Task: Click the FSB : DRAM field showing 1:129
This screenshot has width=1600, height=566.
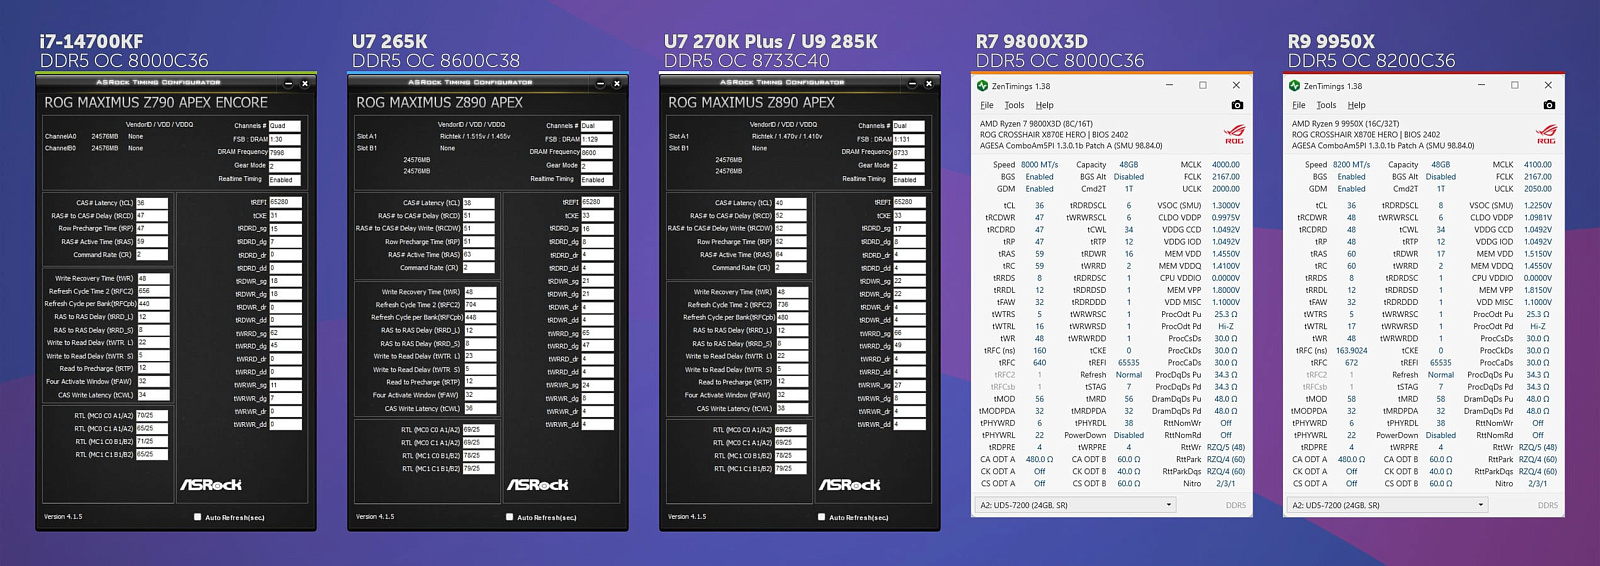Action: pyautogui.click(x=596, y=139)
